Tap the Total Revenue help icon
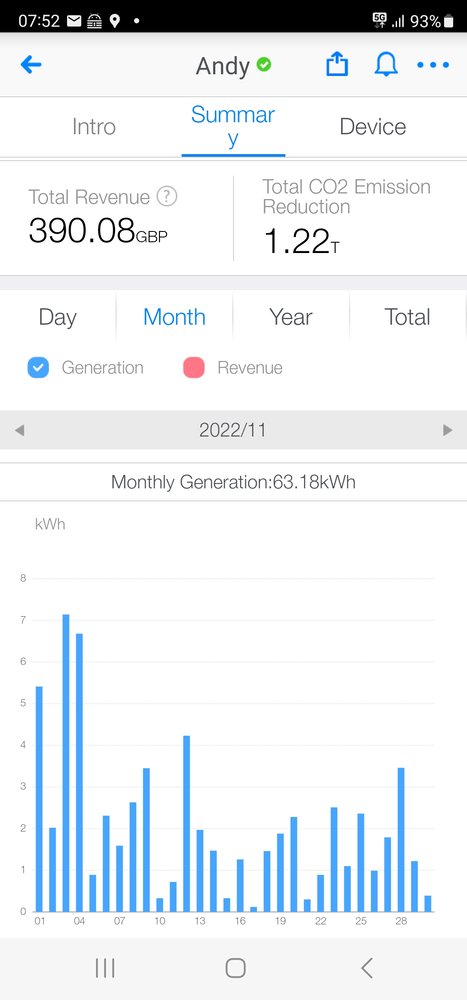Screen dimensions: 467x1000 167,196
